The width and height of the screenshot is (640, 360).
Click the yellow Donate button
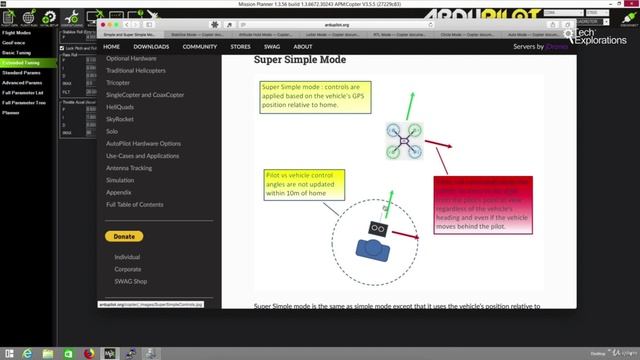[124, 236]
